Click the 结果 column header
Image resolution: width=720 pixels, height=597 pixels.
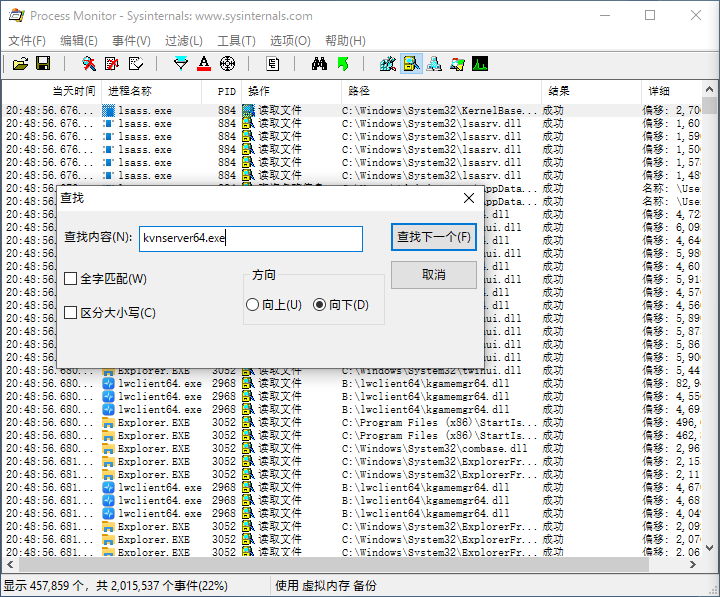coord(591,91)
